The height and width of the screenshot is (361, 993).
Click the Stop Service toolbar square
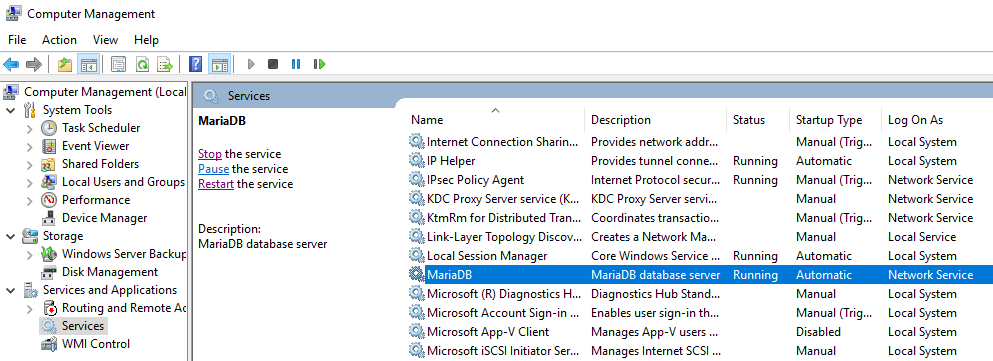[x=273, y=64]
